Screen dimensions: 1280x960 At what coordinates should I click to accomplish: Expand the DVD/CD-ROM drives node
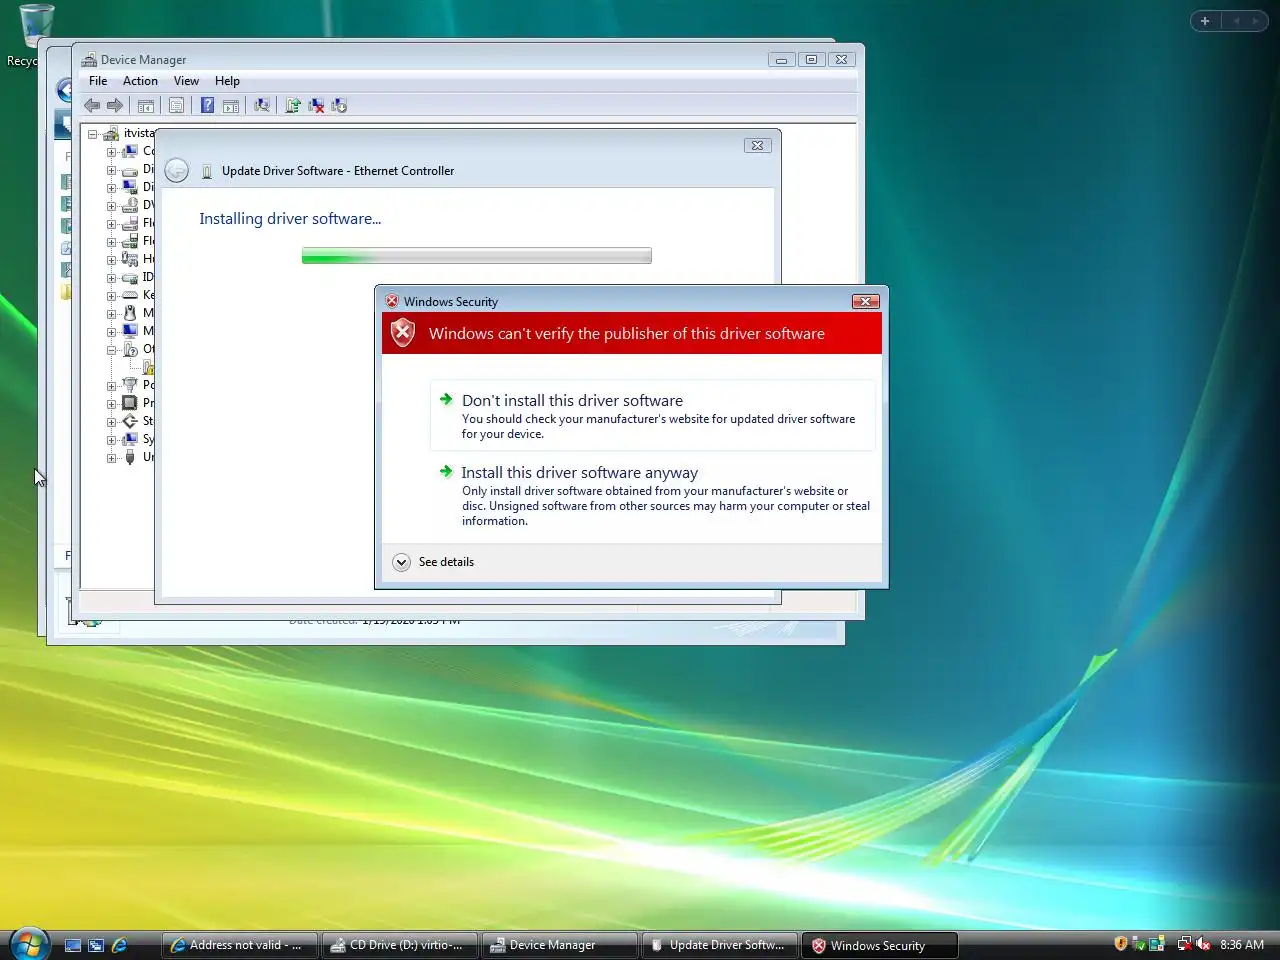pos(111,206)
